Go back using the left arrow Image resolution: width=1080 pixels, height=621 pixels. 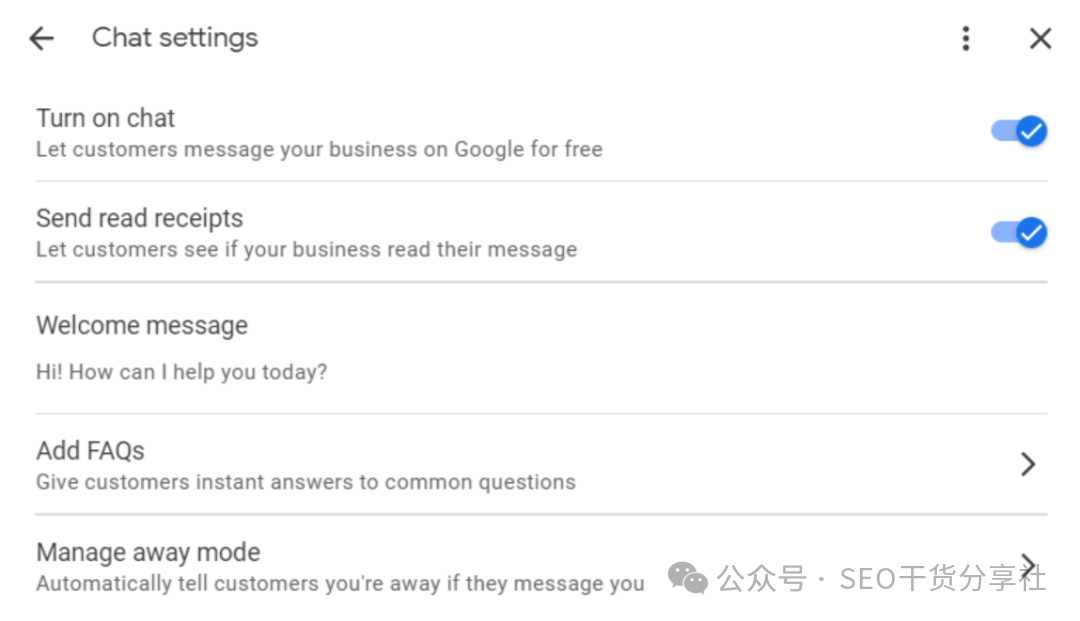click(41, 39)
